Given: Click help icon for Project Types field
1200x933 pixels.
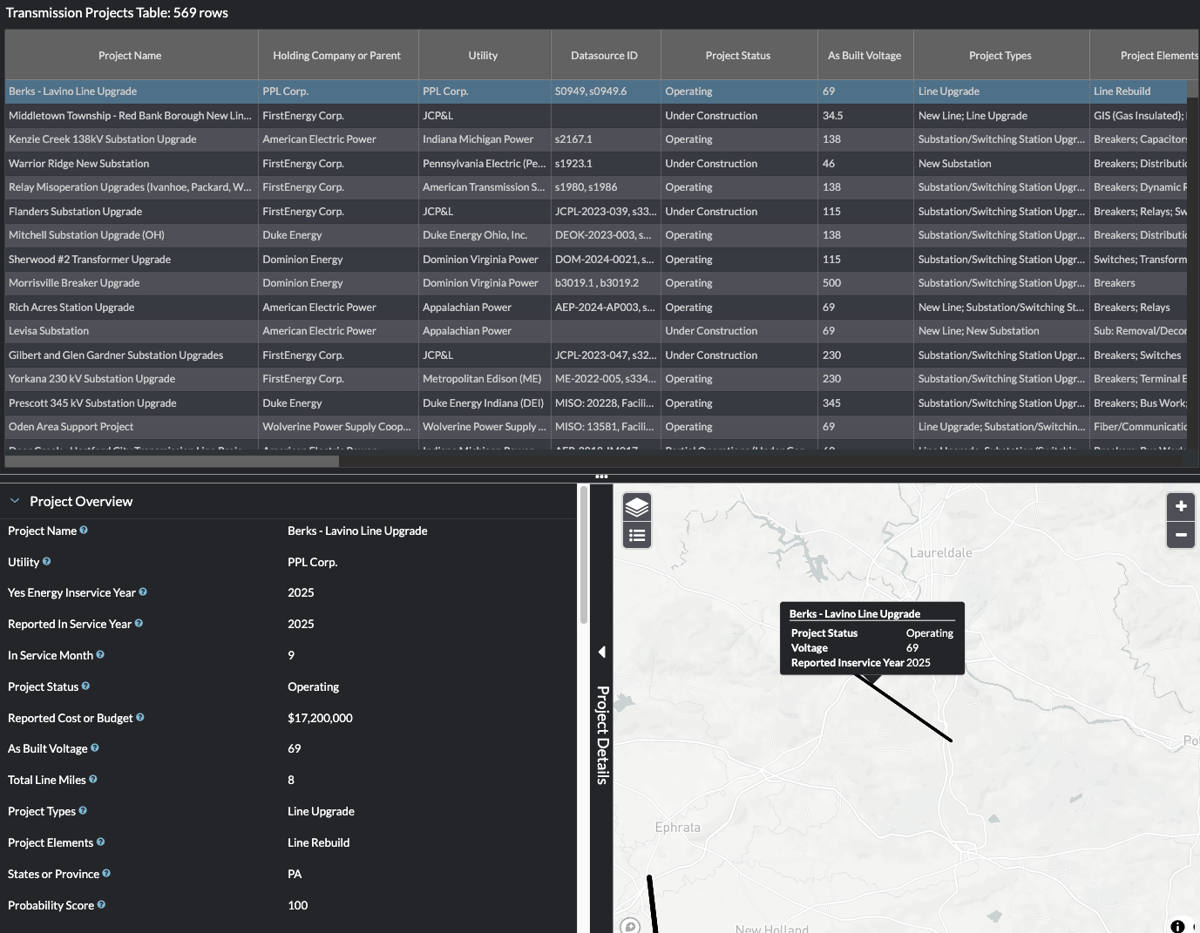Looking at the screenshot, I should [83, 811].
